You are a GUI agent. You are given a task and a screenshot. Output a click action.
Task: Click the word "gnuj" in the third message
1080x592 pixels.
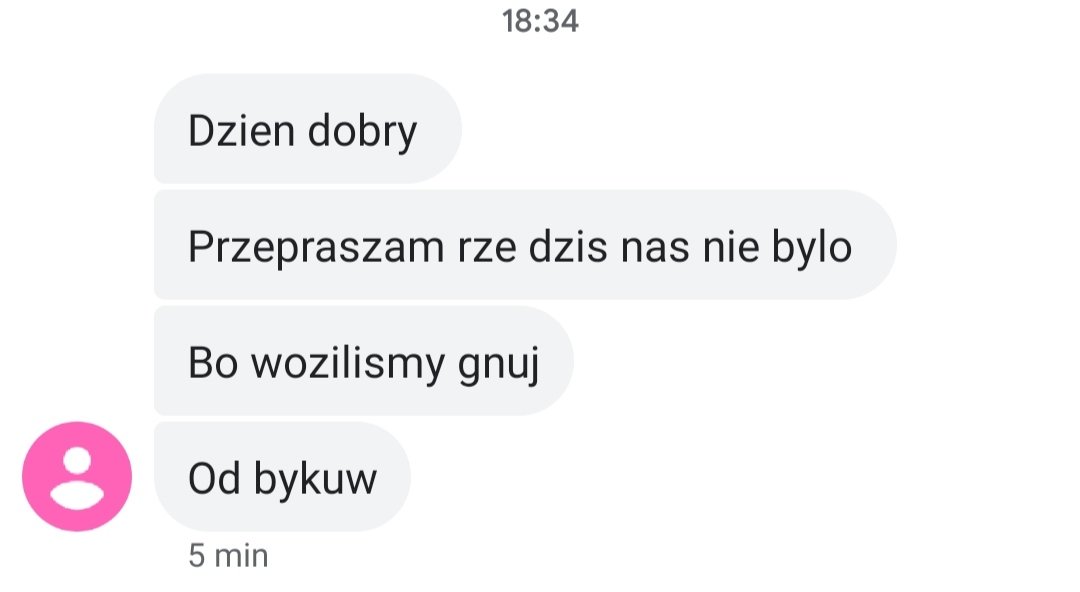pyautogui.click(x=499, y=365)
